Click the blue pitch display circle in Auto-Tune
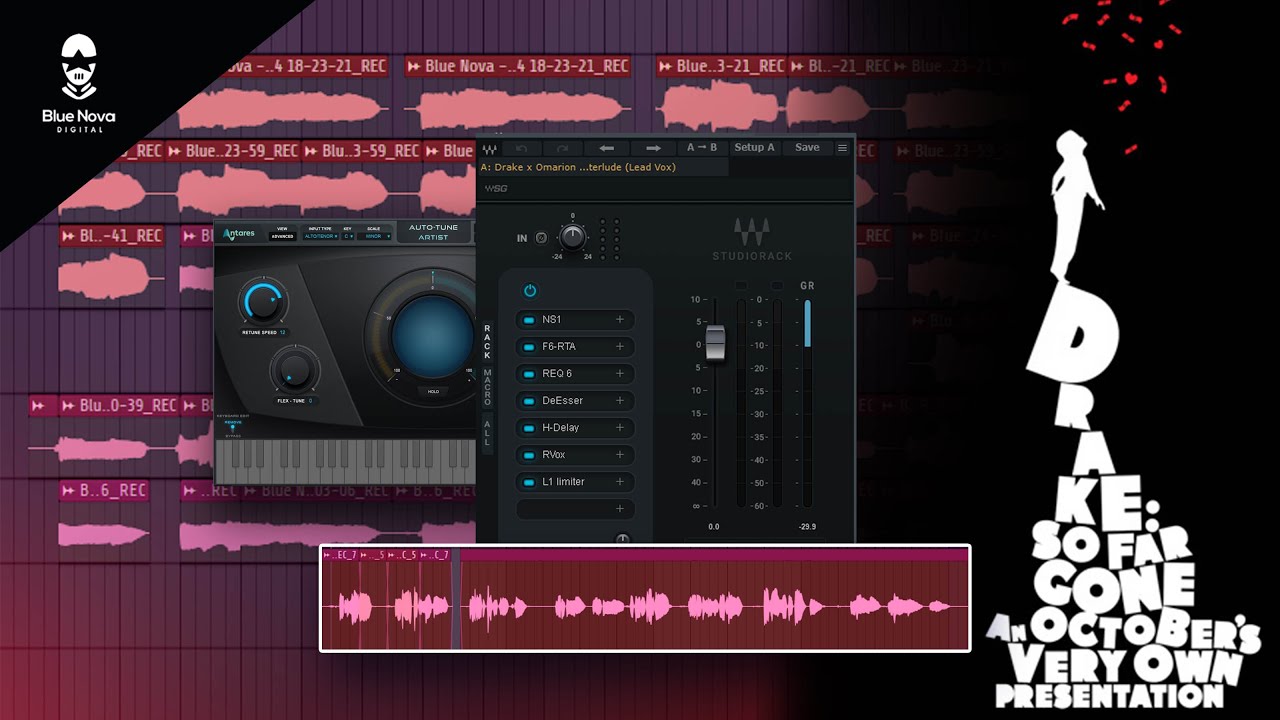Image resolution: width=1280 pixels, height=720 pixels. coord(432,336)
